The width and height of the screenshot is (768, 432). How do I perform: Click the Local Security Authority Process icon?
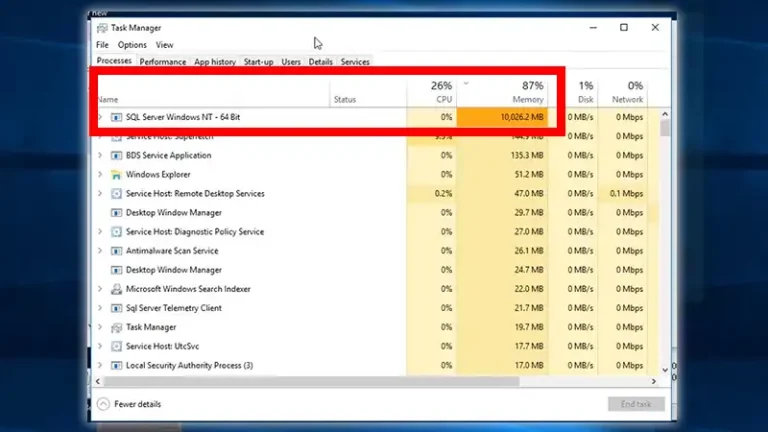tap(116, 365)
